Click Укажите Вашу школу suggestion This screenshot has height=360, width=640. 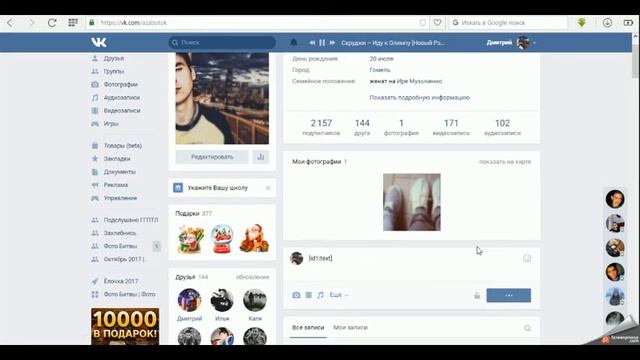[218, 188]
